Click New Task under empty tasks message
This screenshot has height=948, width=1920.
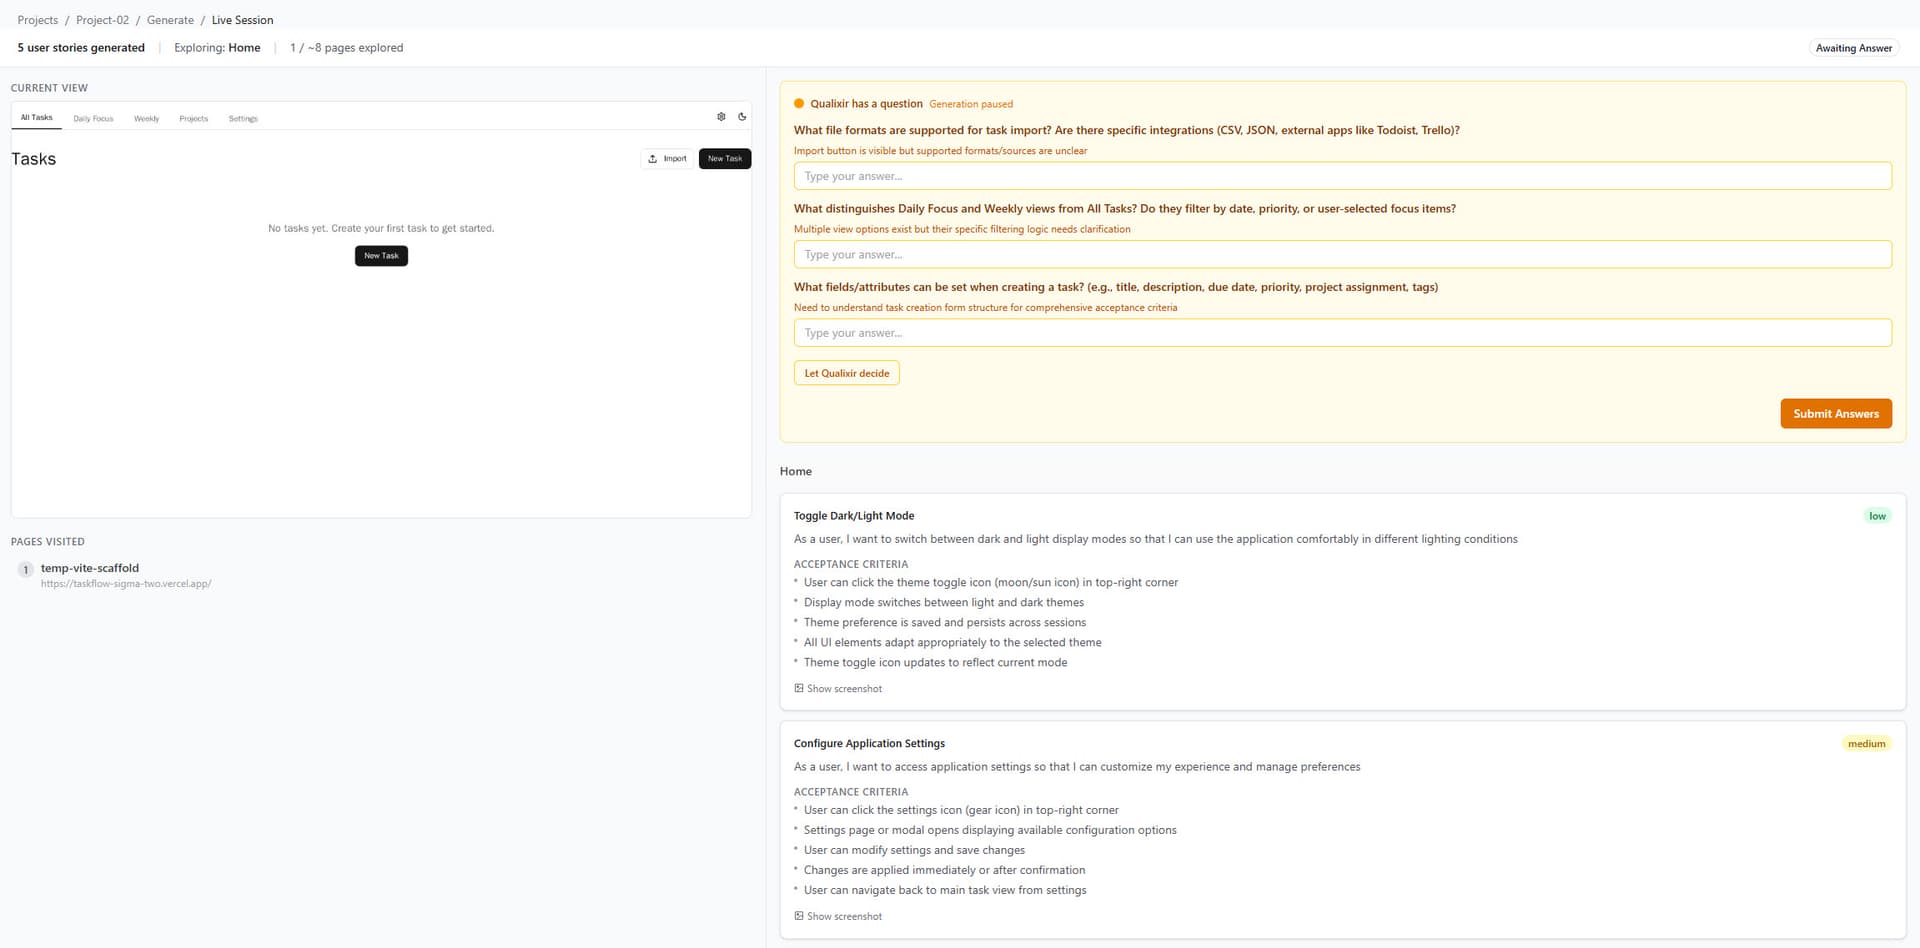tap(381, 256)
